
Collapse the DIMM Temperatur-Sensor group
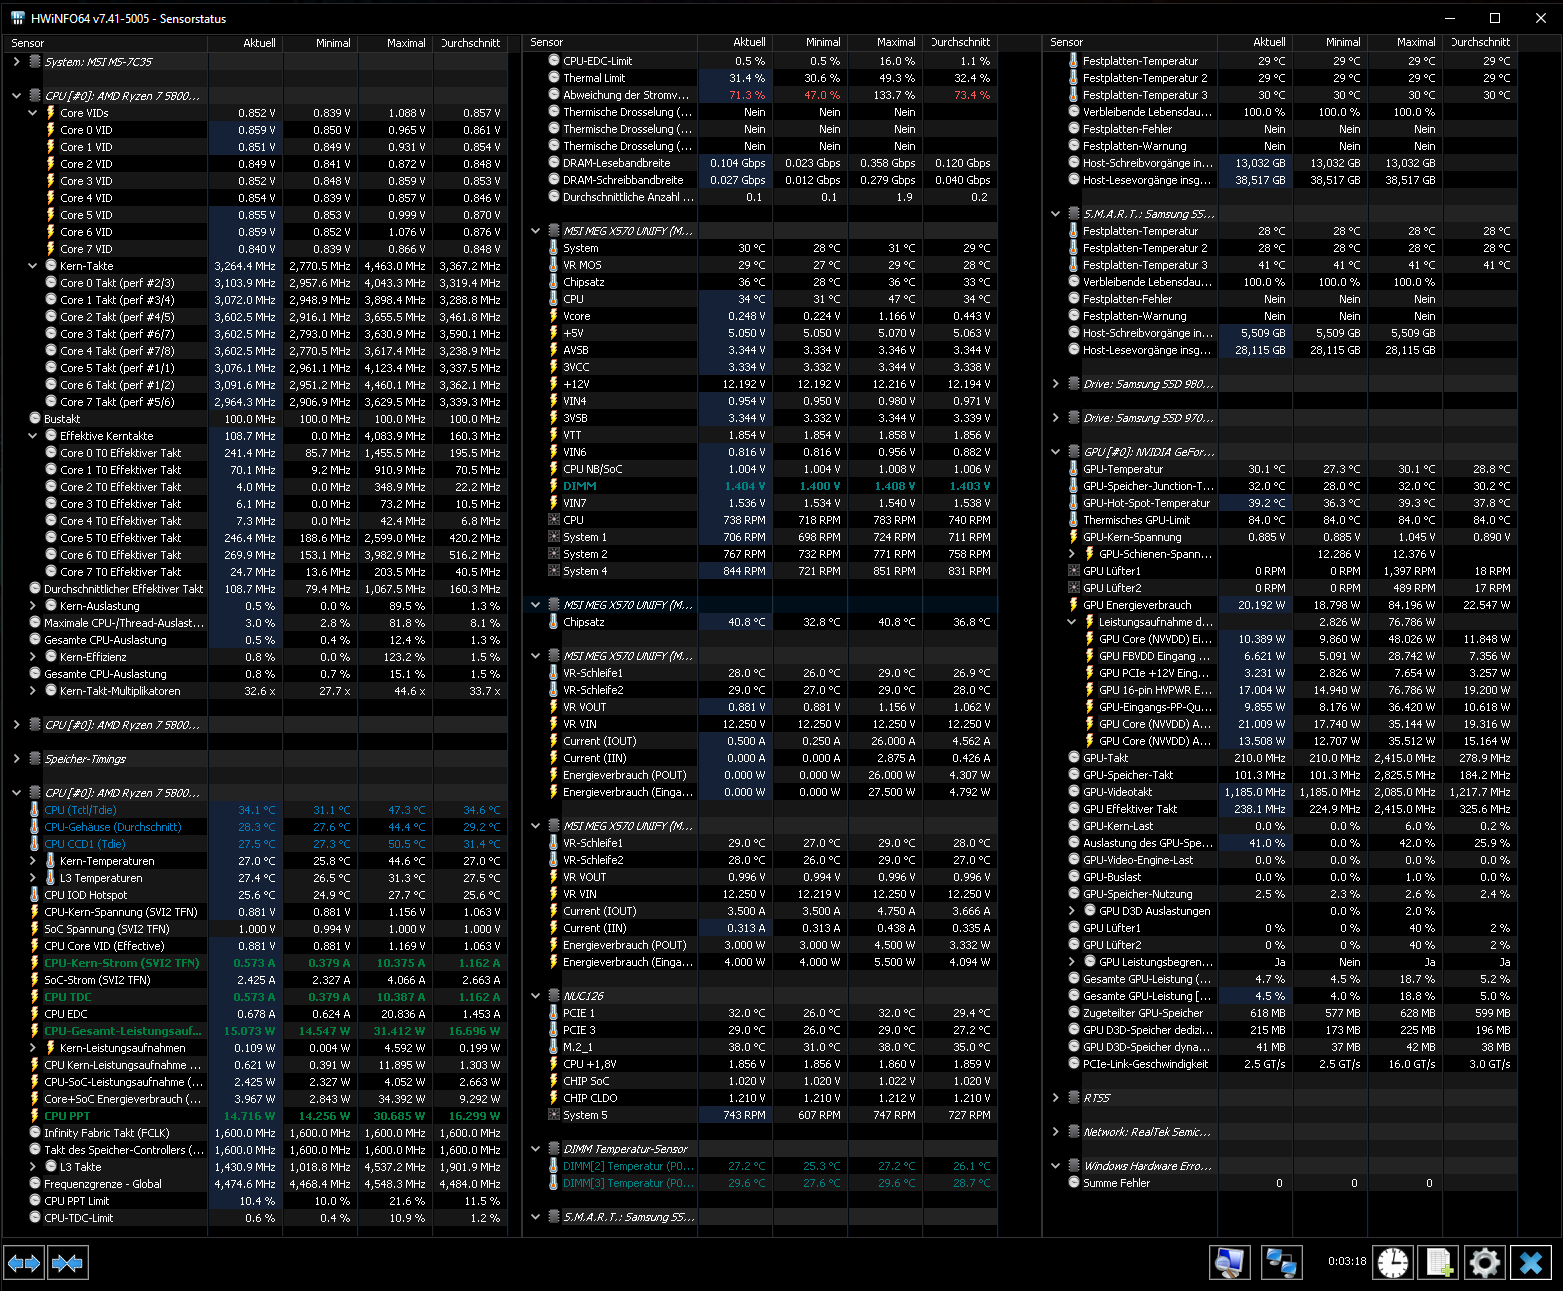pos(536,1149)
